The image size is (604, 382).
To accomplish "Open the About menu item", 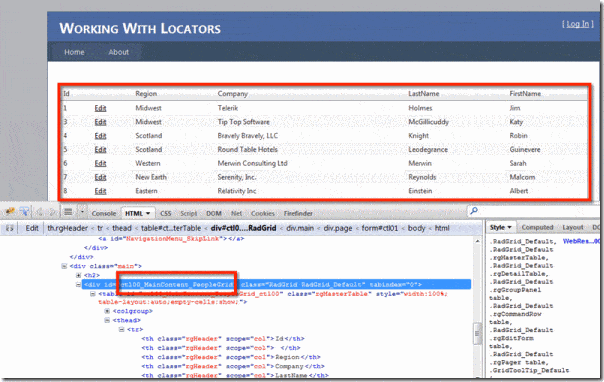I will [118, 52].
